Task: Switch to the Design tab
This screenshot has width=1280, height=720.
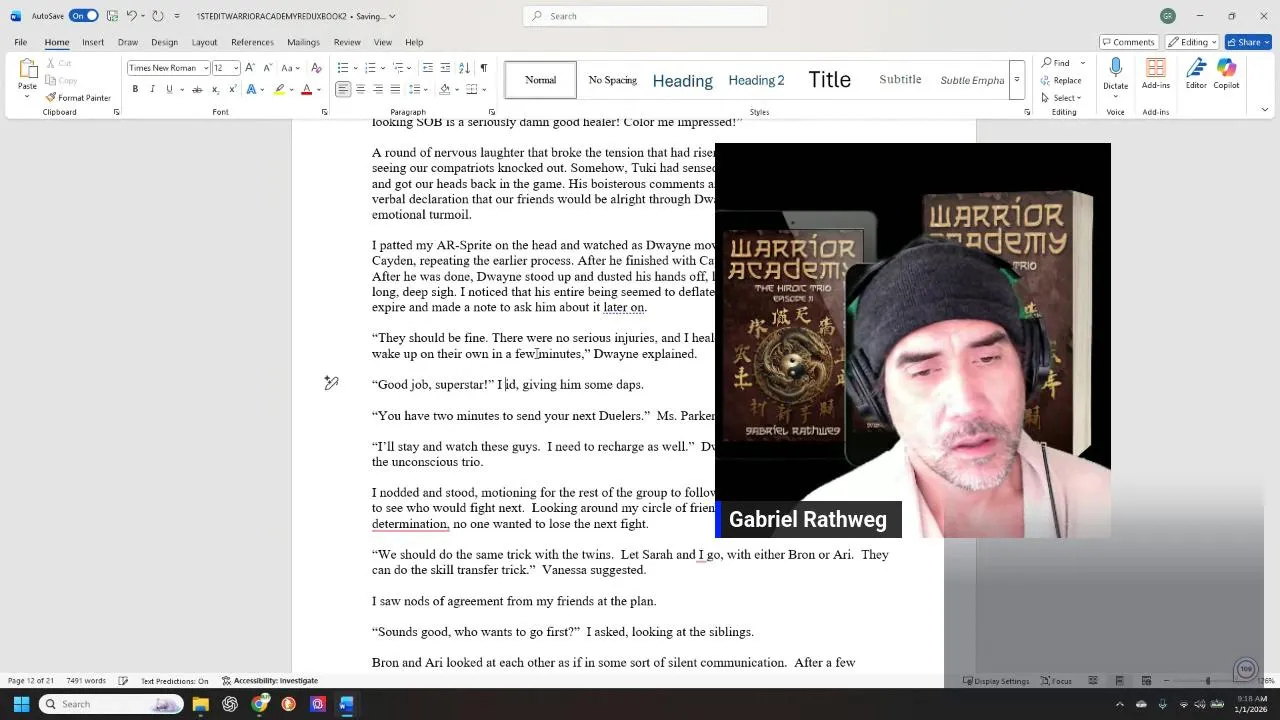Action: tap(164, 42)
